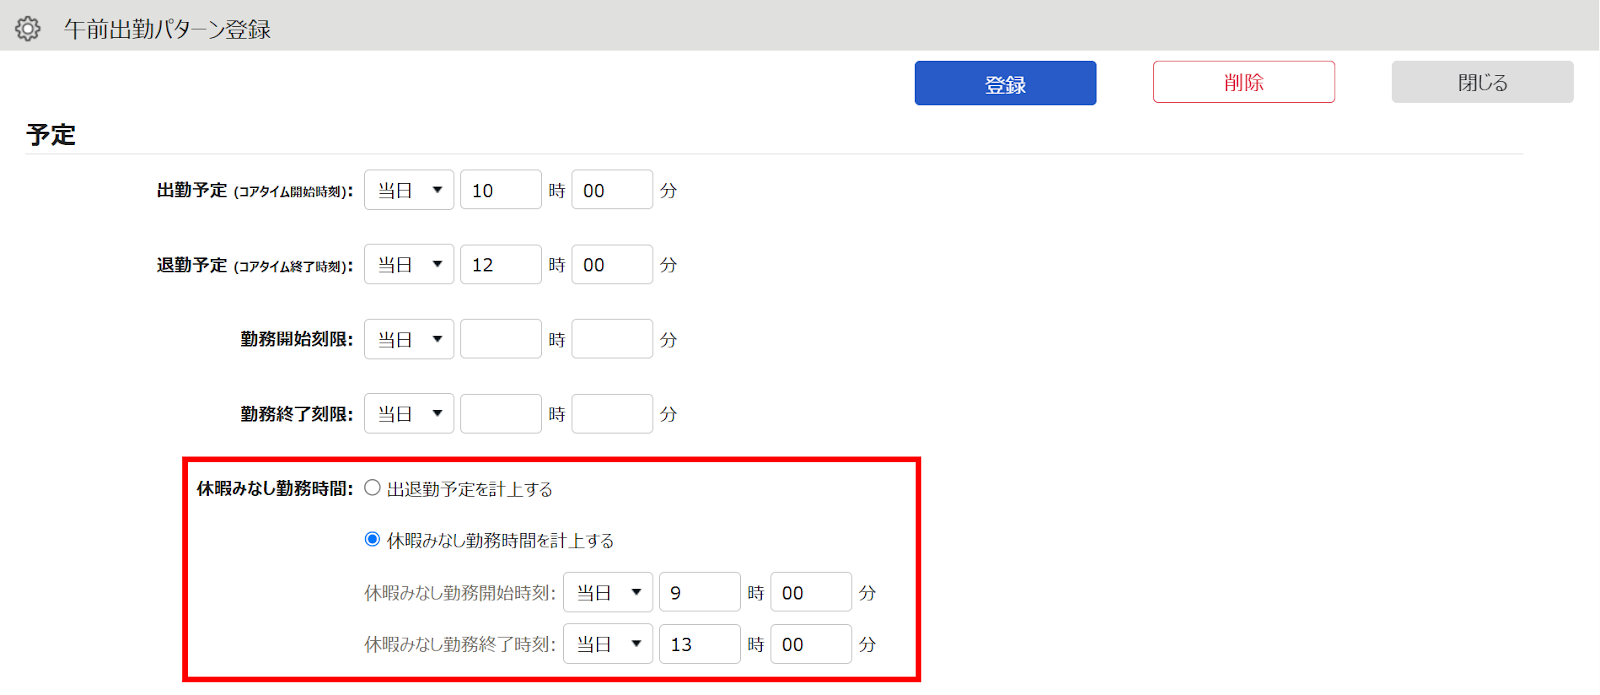This screenshot has height=695, width=1600.
Task: Focus the empty 勤務開始刻限 hour field
Action: (x=500, y=339)
